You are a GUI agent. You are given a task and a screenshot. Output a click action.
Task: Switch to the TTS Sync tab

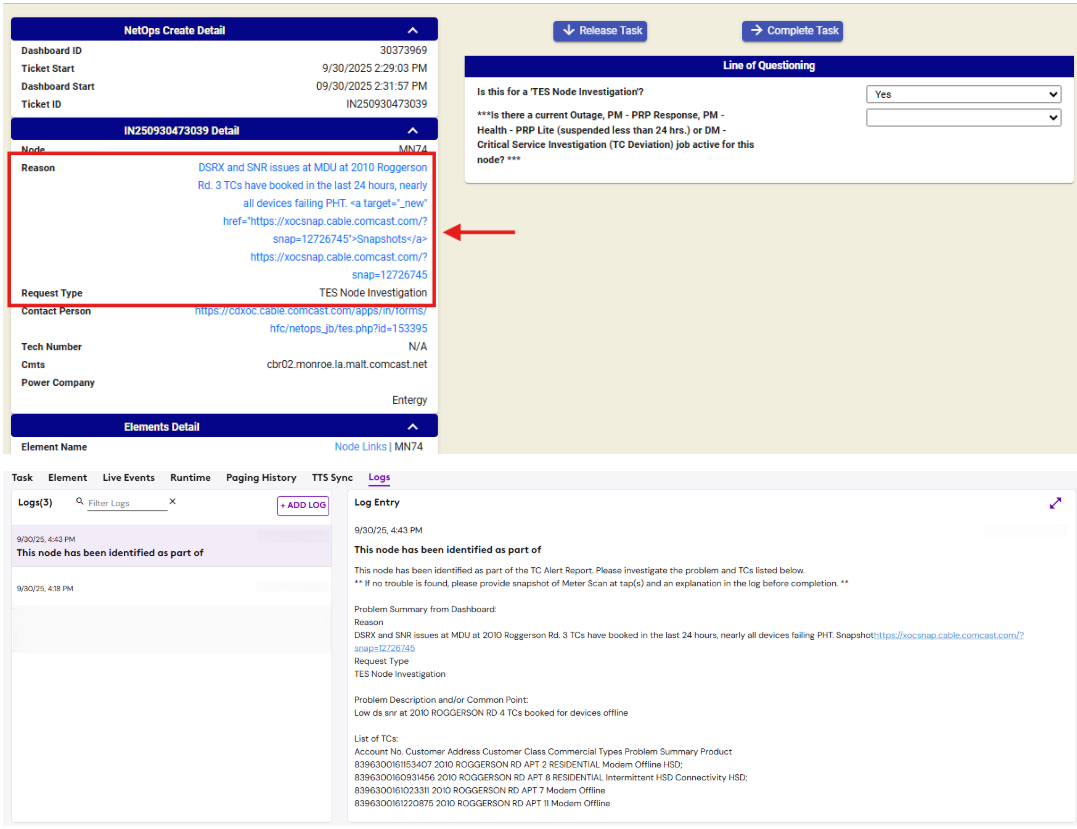tap(332, 478)
